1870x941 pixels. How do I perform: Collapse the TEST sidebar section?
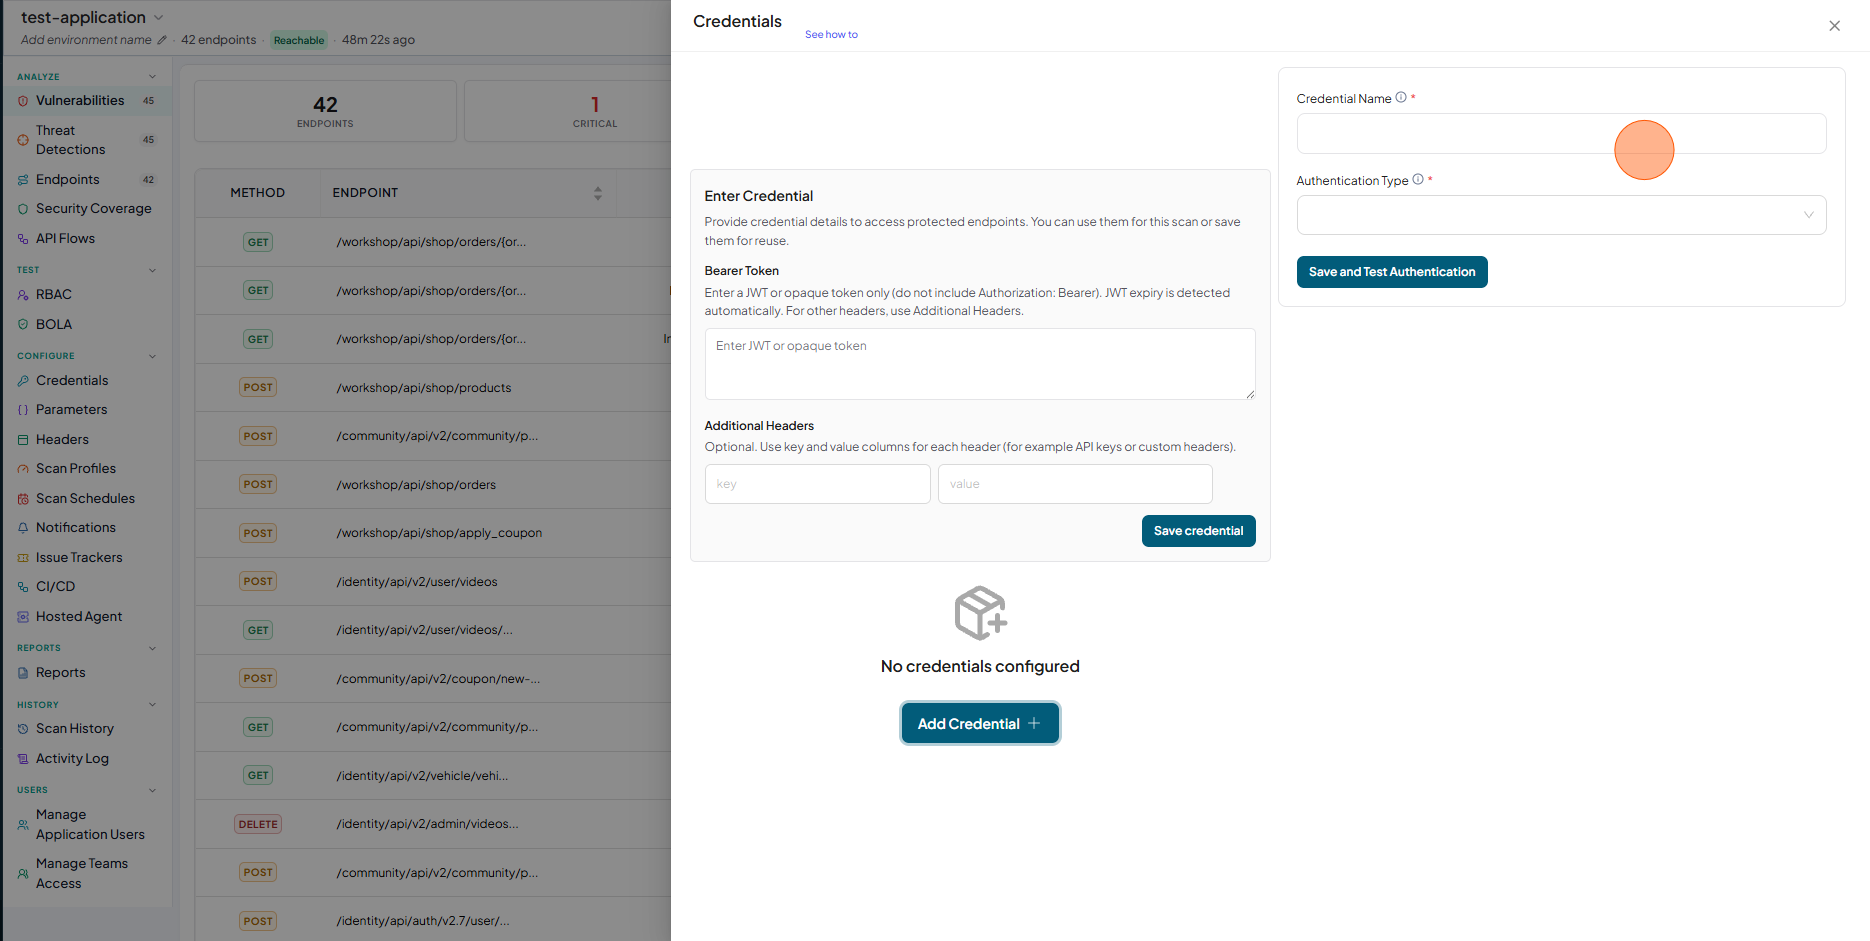[x=152, y=270]
